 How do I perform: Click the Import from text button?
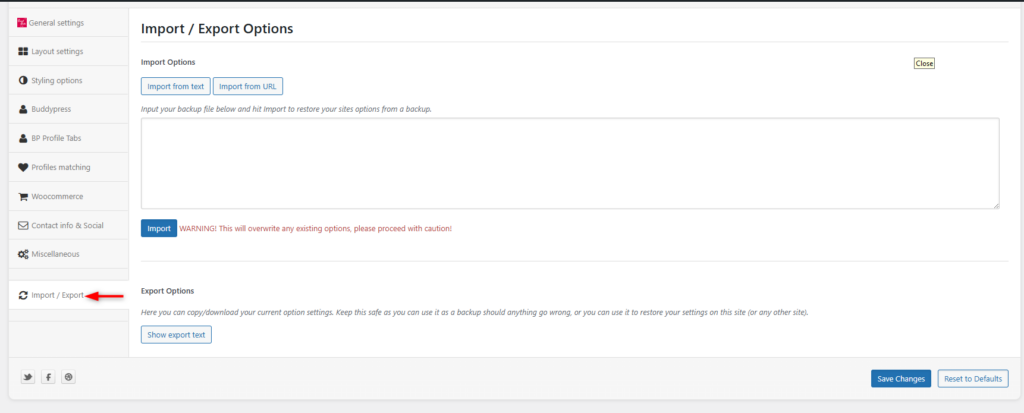[x=175, y=87]
